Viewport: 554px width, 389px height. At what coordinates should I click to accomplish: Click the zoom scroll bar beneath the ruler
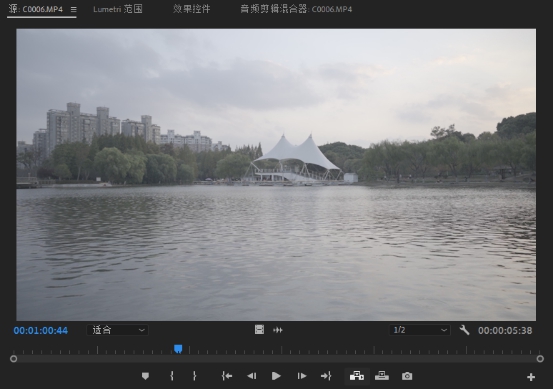point(277,359)
